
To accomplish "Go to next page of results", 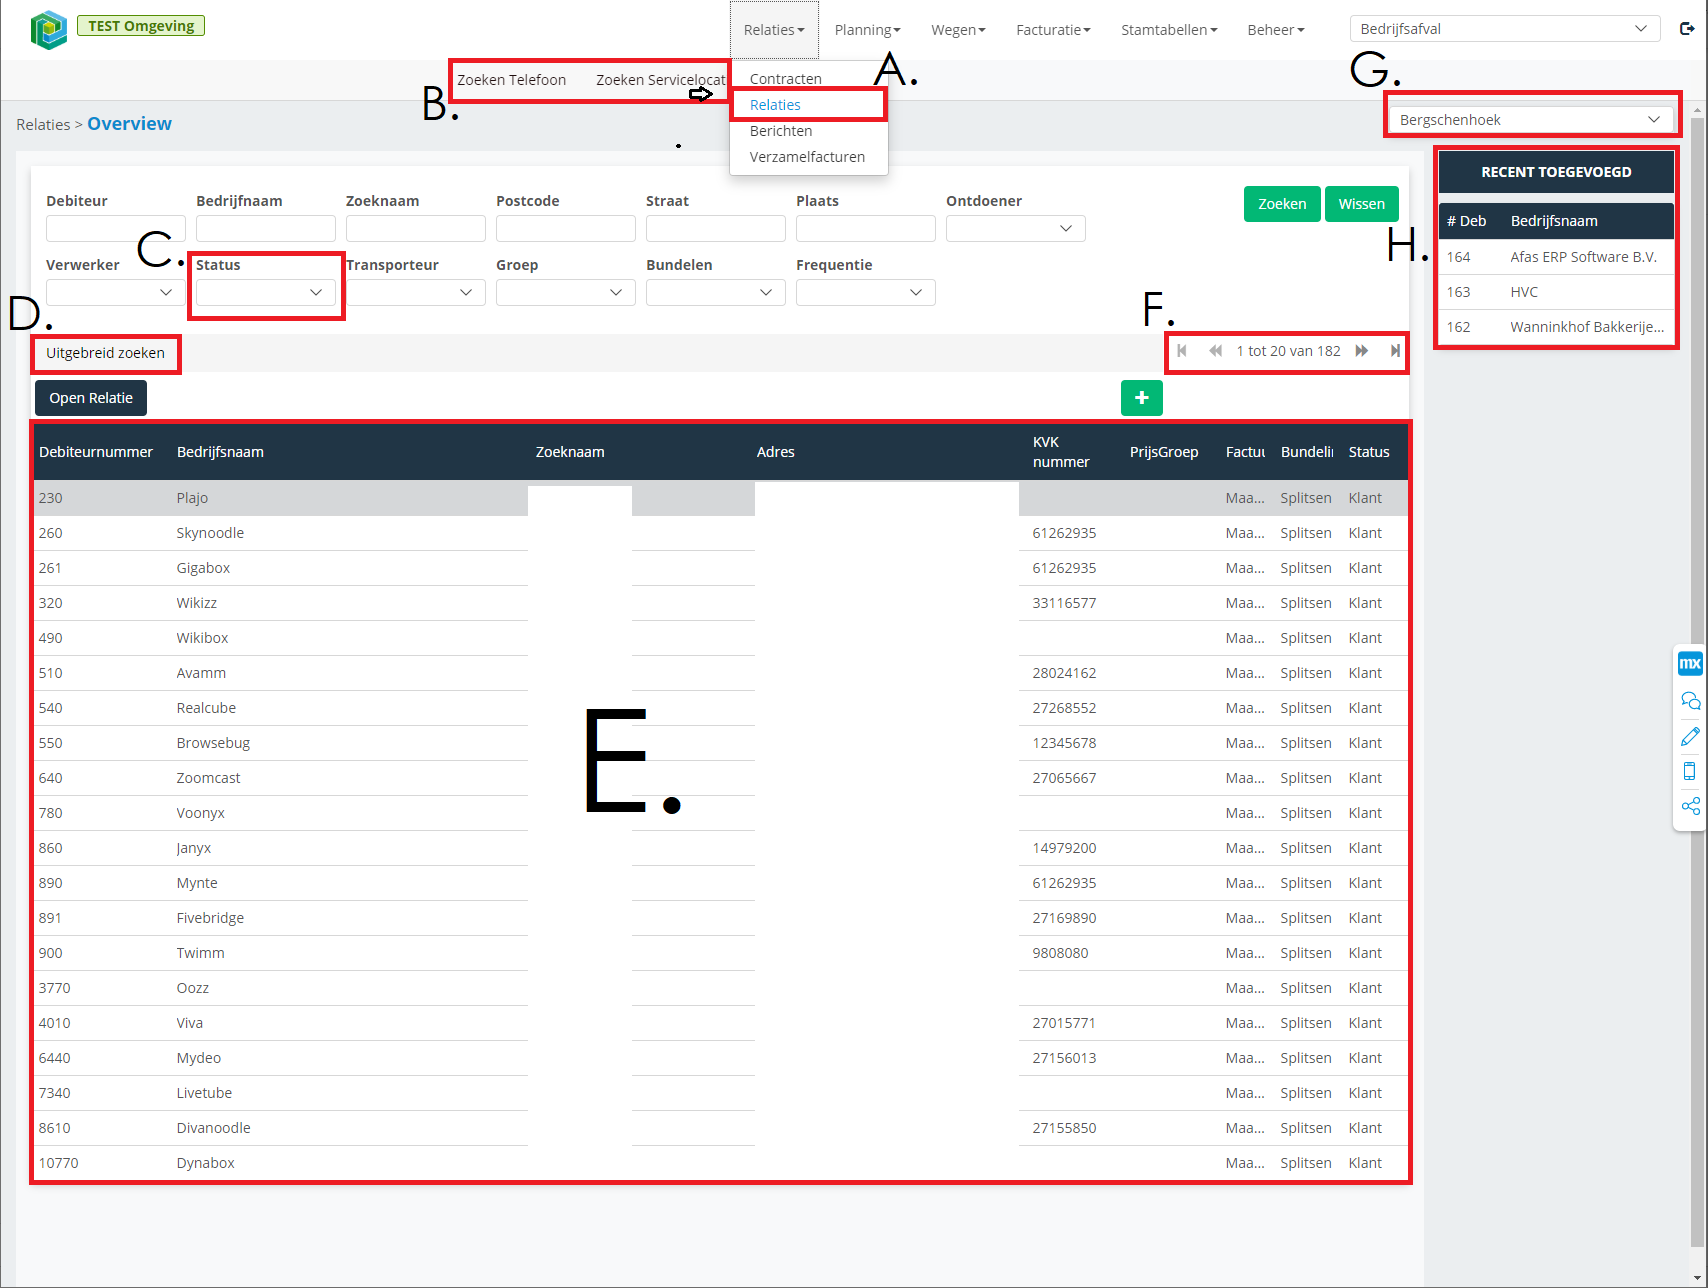I will pos(1362,351).
